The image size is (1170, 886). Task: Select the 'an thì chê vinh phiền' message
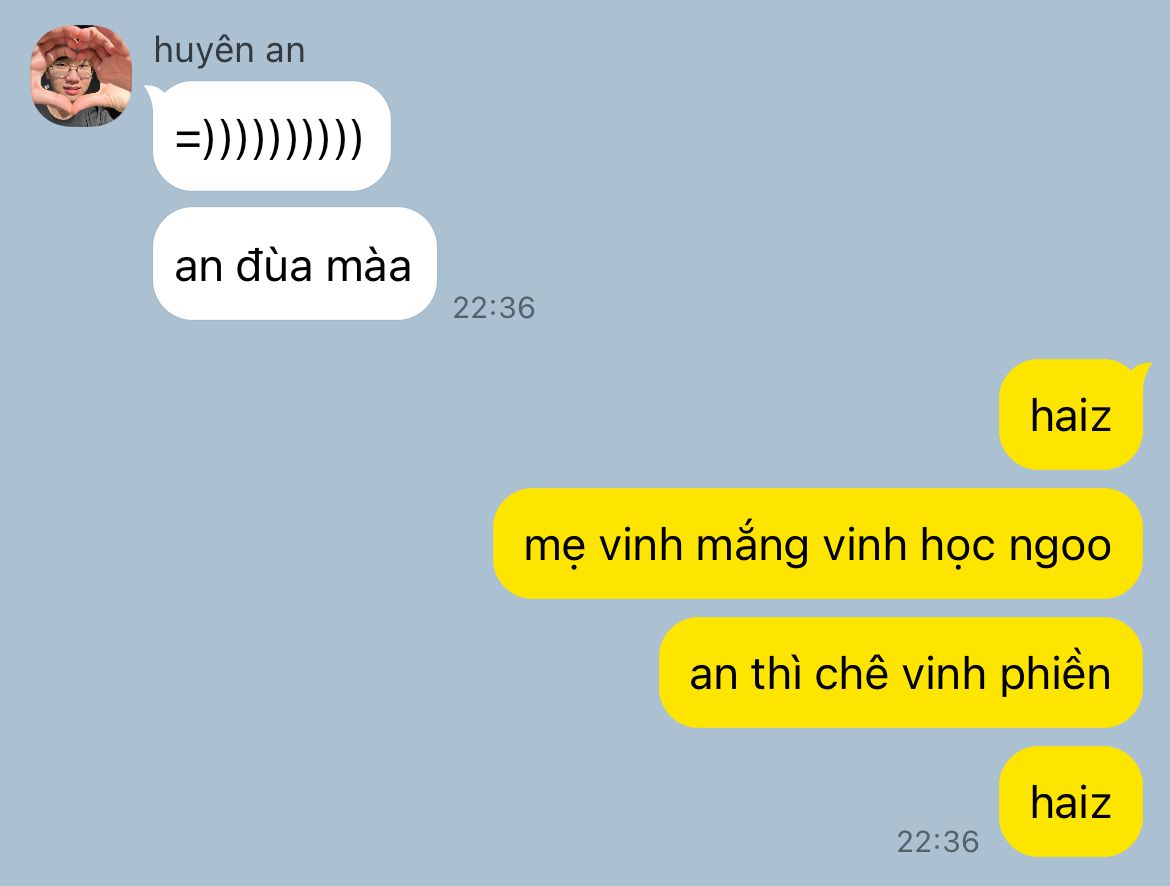pyautogui.click(x=901, y=673)
